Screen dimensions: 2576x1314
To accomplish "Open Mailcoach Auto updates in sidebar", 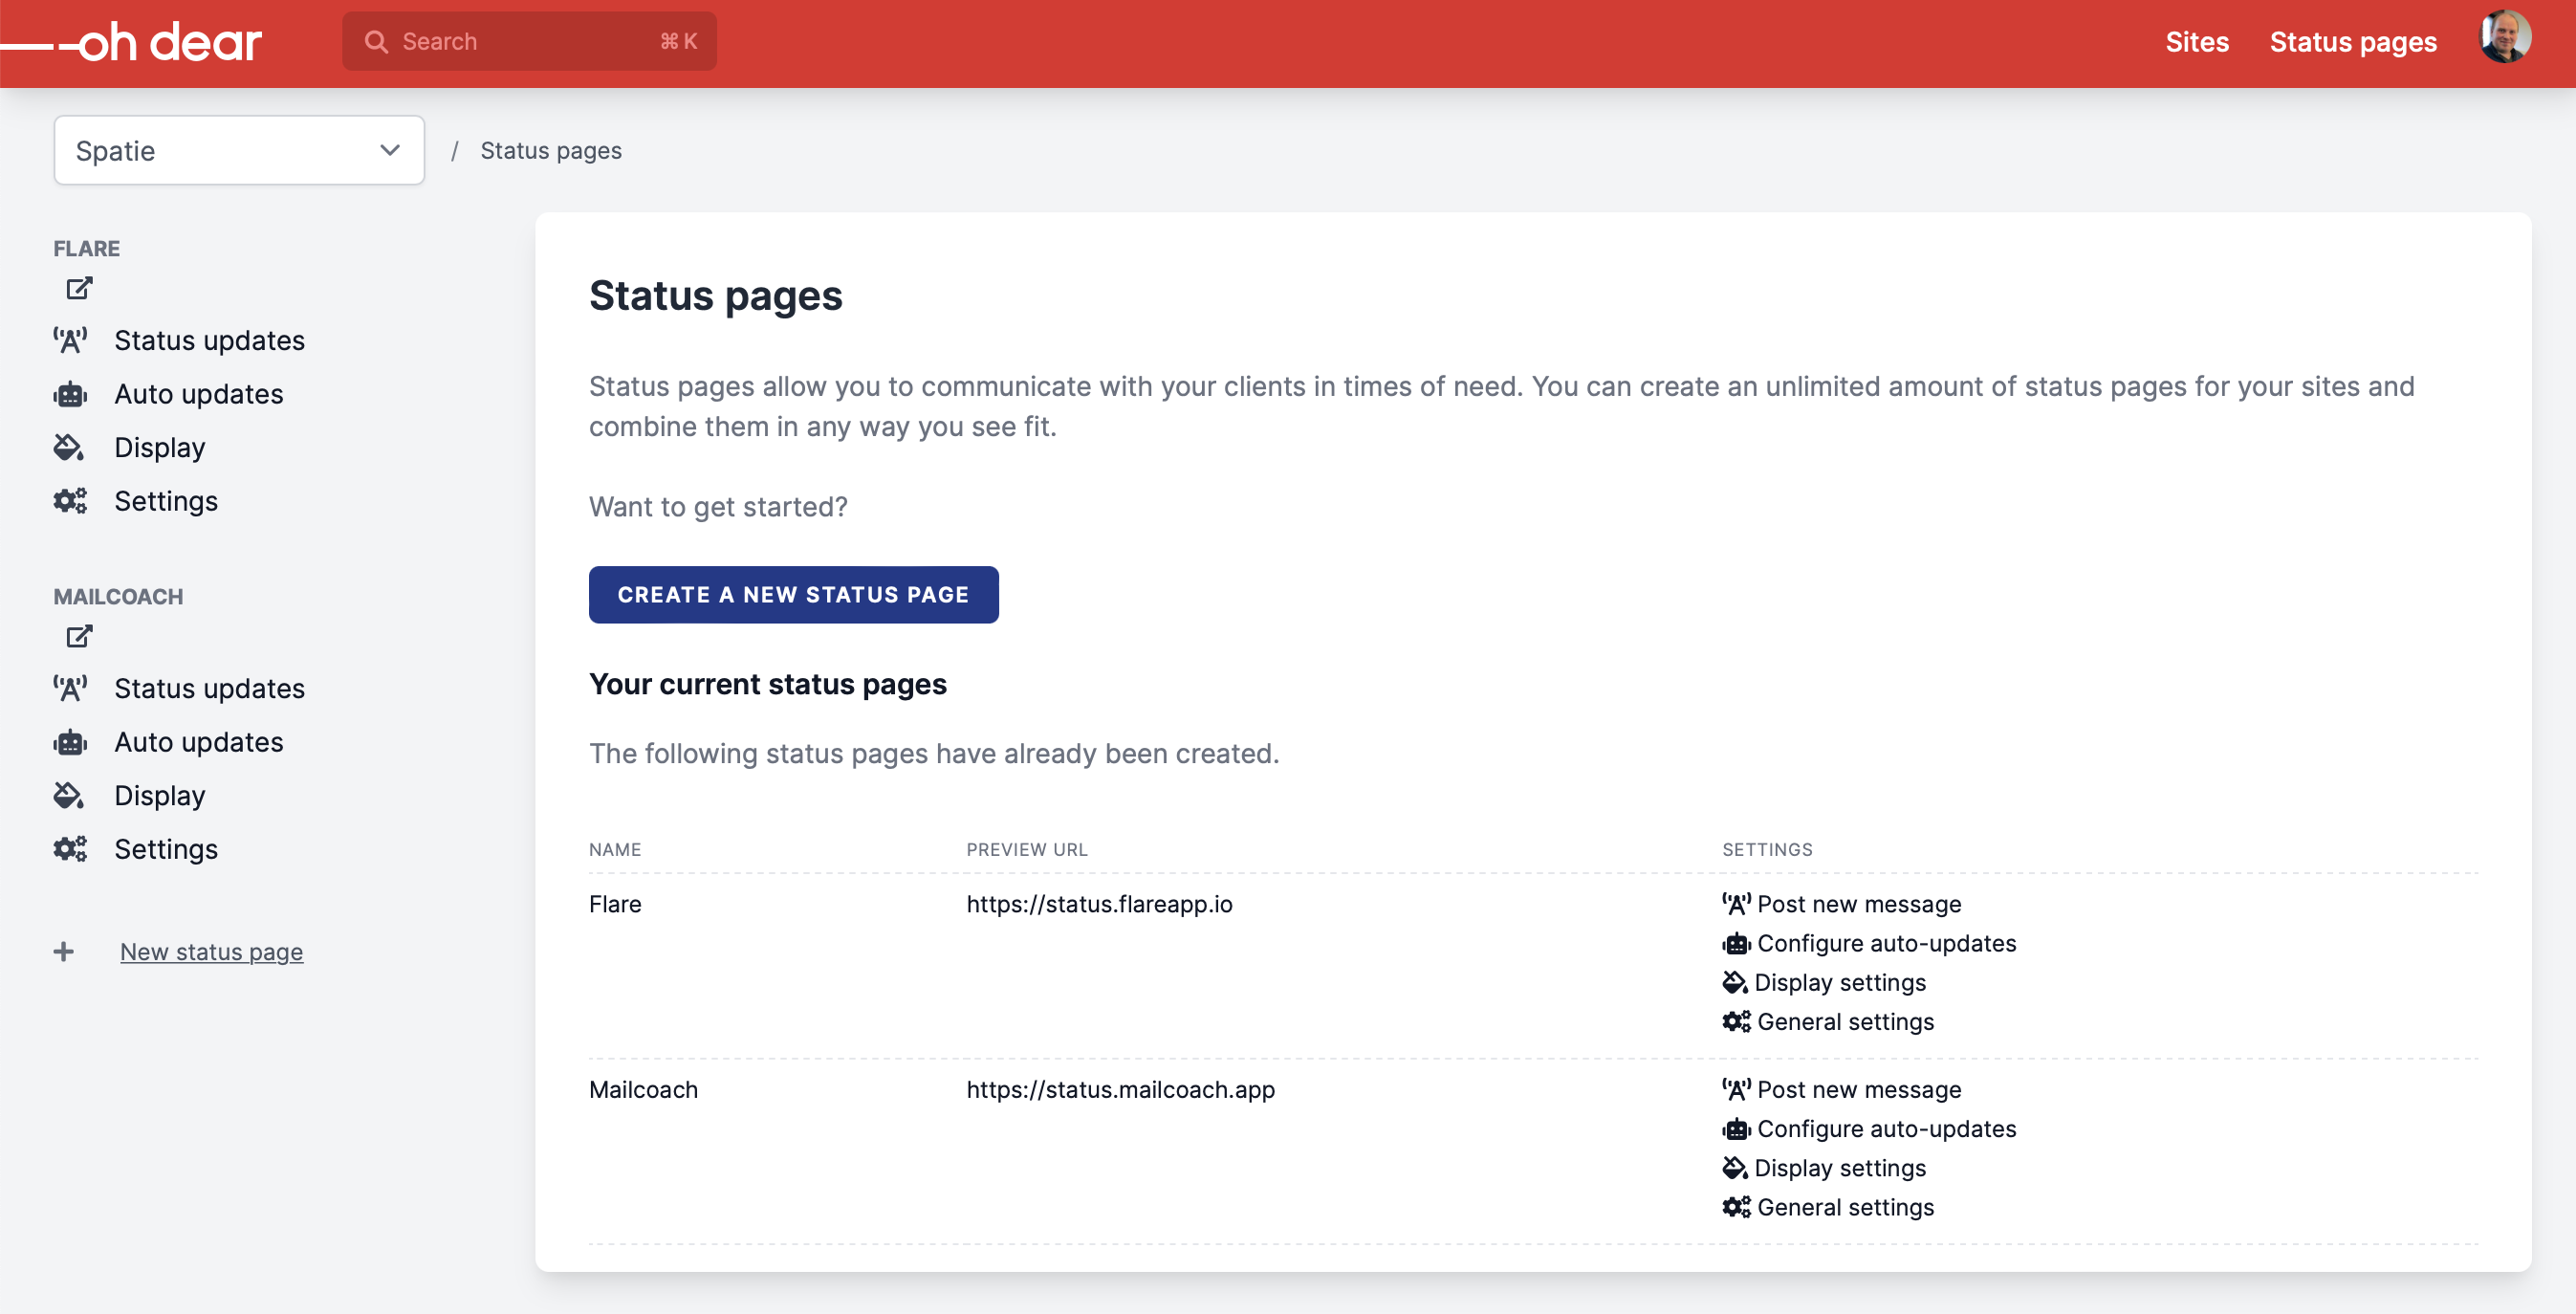I will [199, 742].
